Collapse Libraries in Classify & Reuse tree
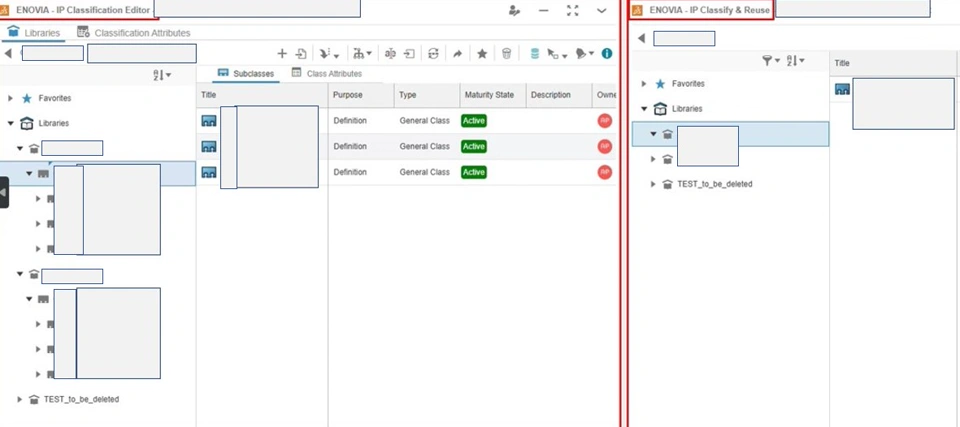The width and height of the screenshot is (960, 427). (644, 109)
